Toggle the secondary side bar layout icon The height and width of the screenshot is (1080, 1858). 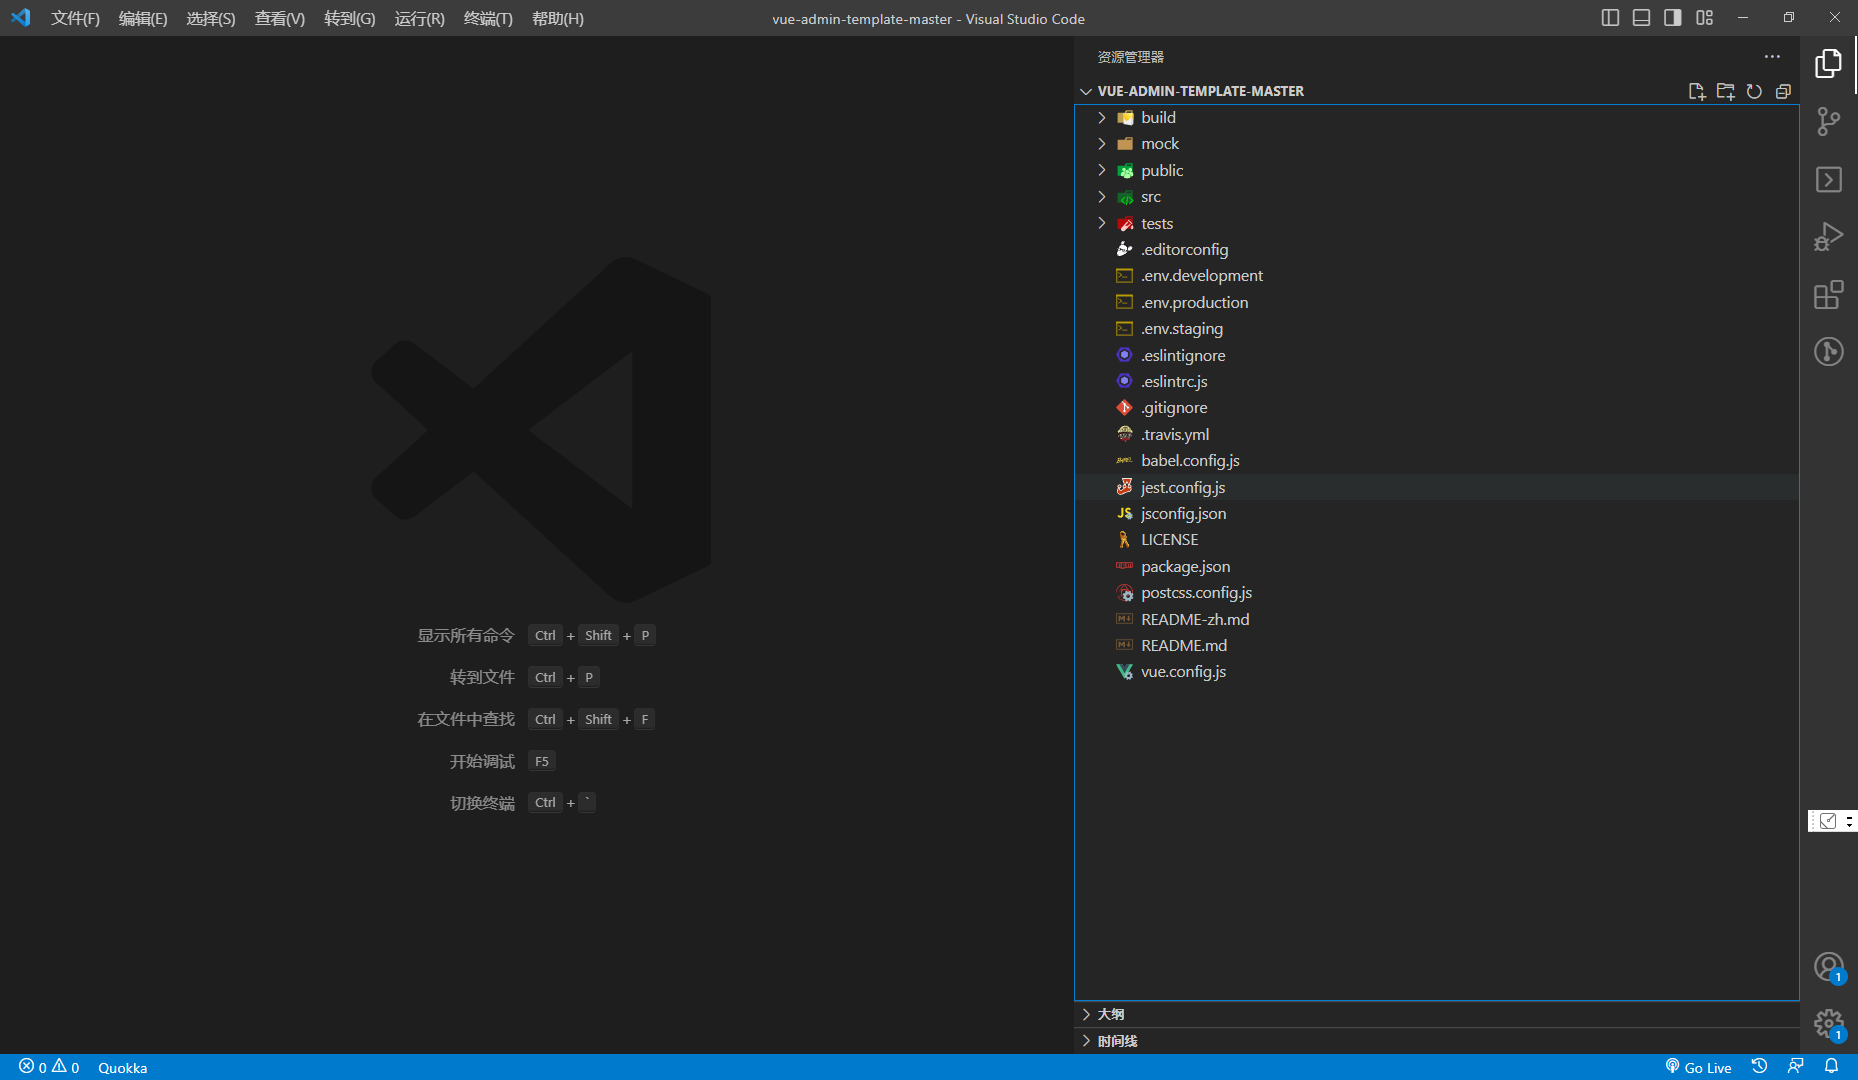pos(1672,18)
